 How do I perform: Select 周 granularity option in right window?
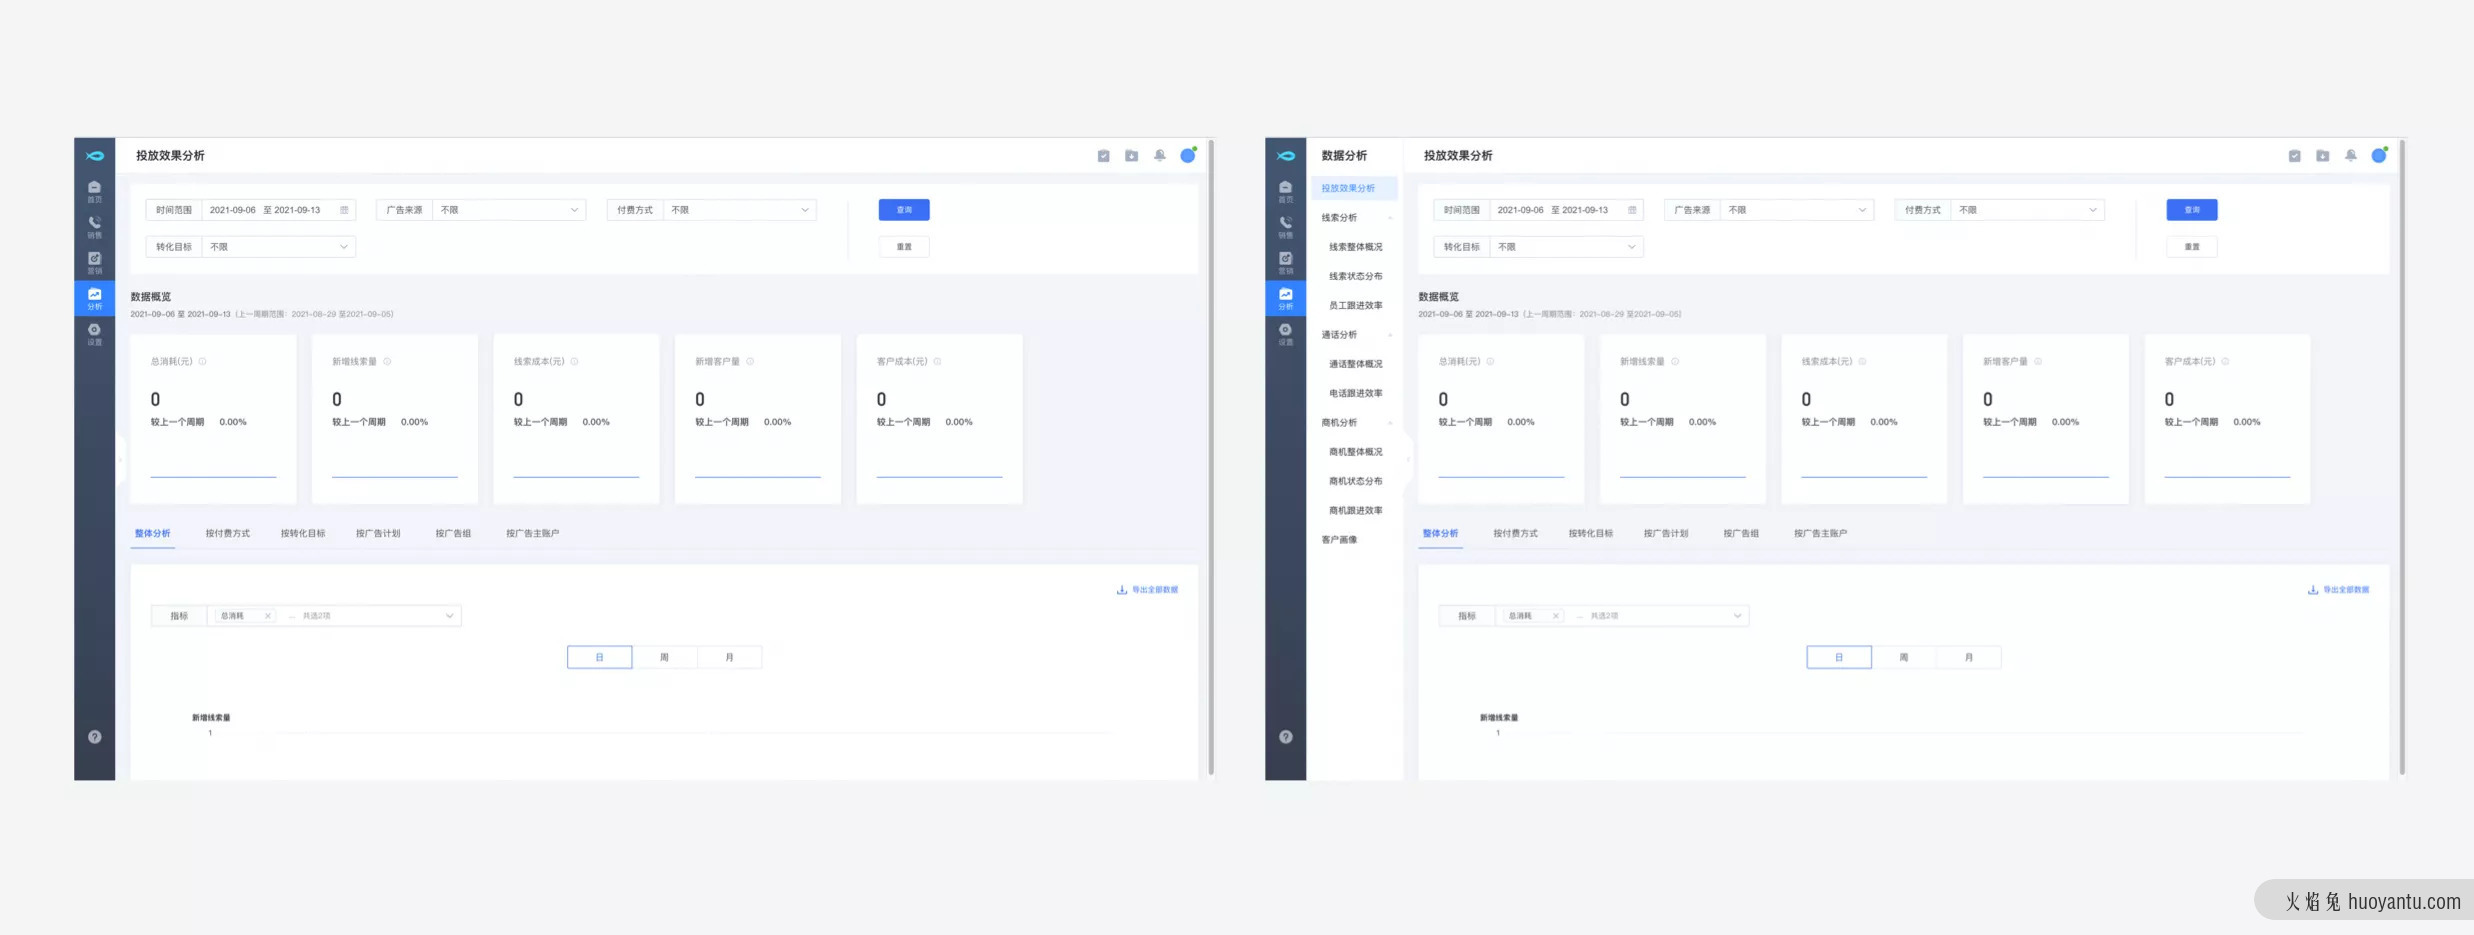coord(1903,657)
